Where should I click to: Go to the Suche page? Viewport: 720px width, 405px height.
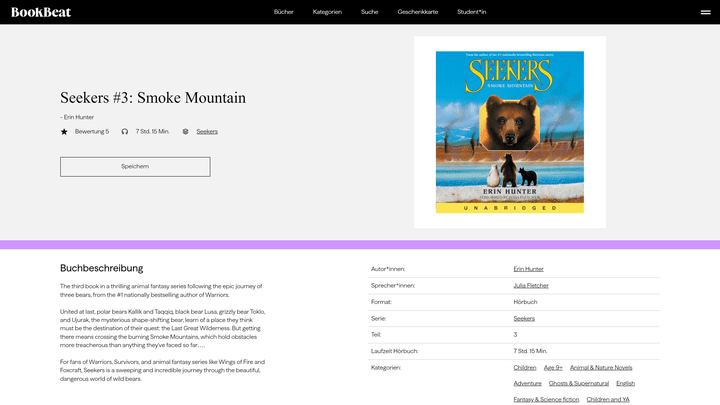tap(370, 12)
